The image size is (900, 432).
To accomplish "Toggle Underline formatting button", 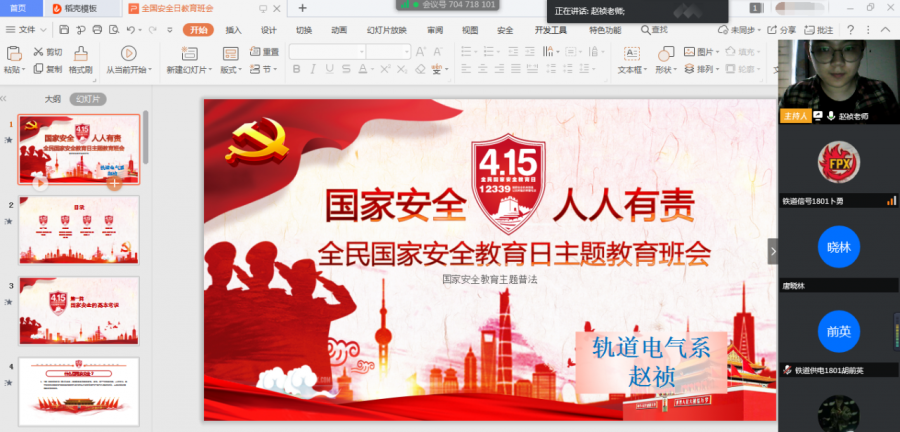I will (x=328, y=69).
